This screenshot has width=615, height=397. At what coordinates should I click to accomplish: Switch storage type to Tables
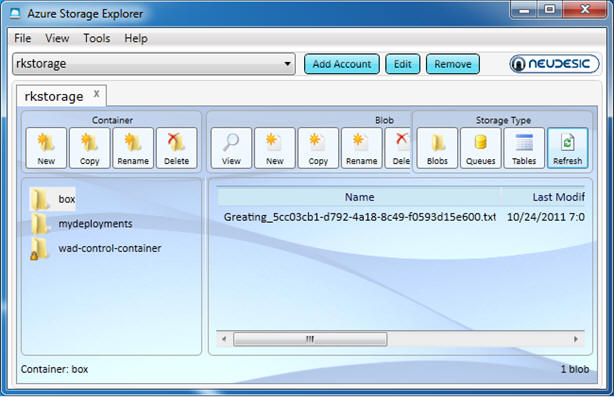[524, 148]
